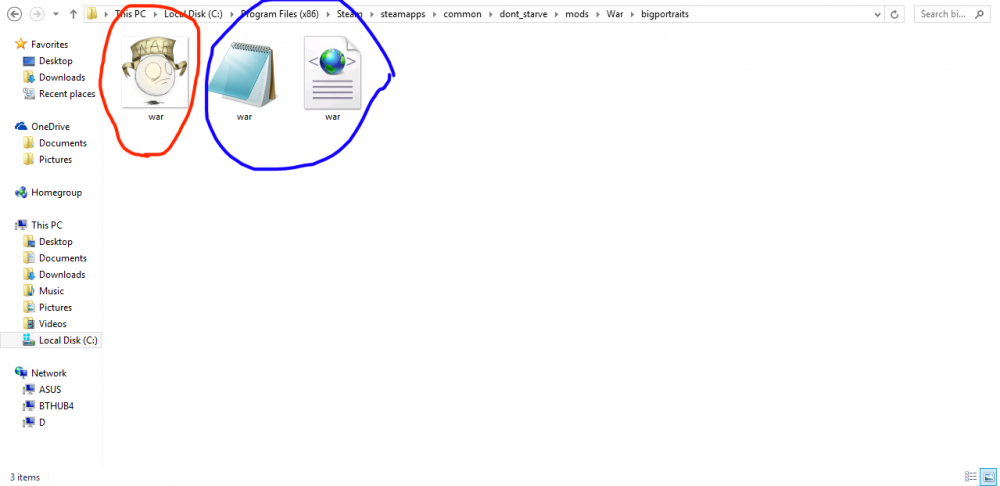Click common in the address path

462,14
